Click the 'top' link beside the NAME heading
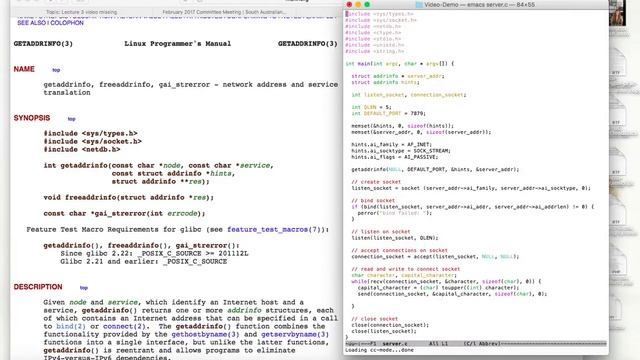 (56, 70)
